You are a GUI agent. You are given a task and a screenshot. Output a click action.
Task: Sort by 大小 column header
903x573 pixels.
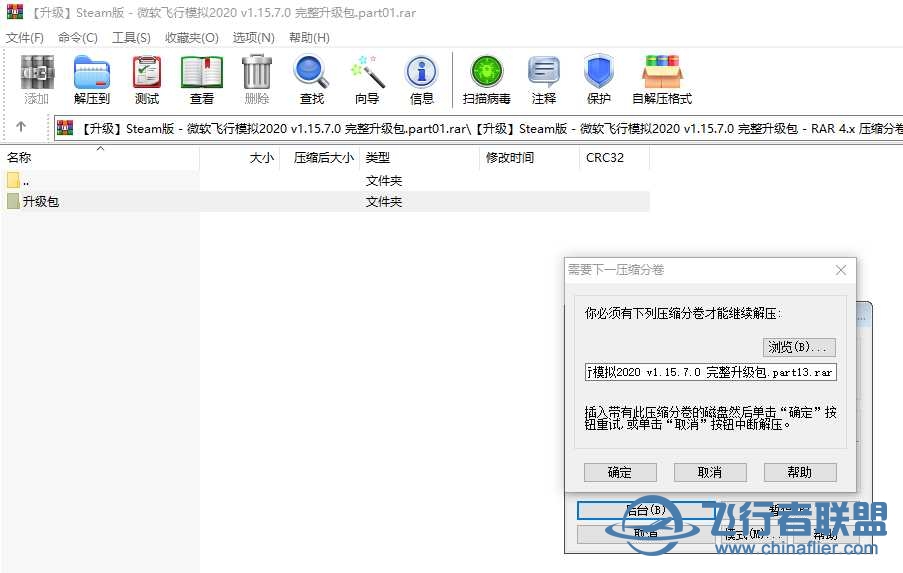point(240,157)
